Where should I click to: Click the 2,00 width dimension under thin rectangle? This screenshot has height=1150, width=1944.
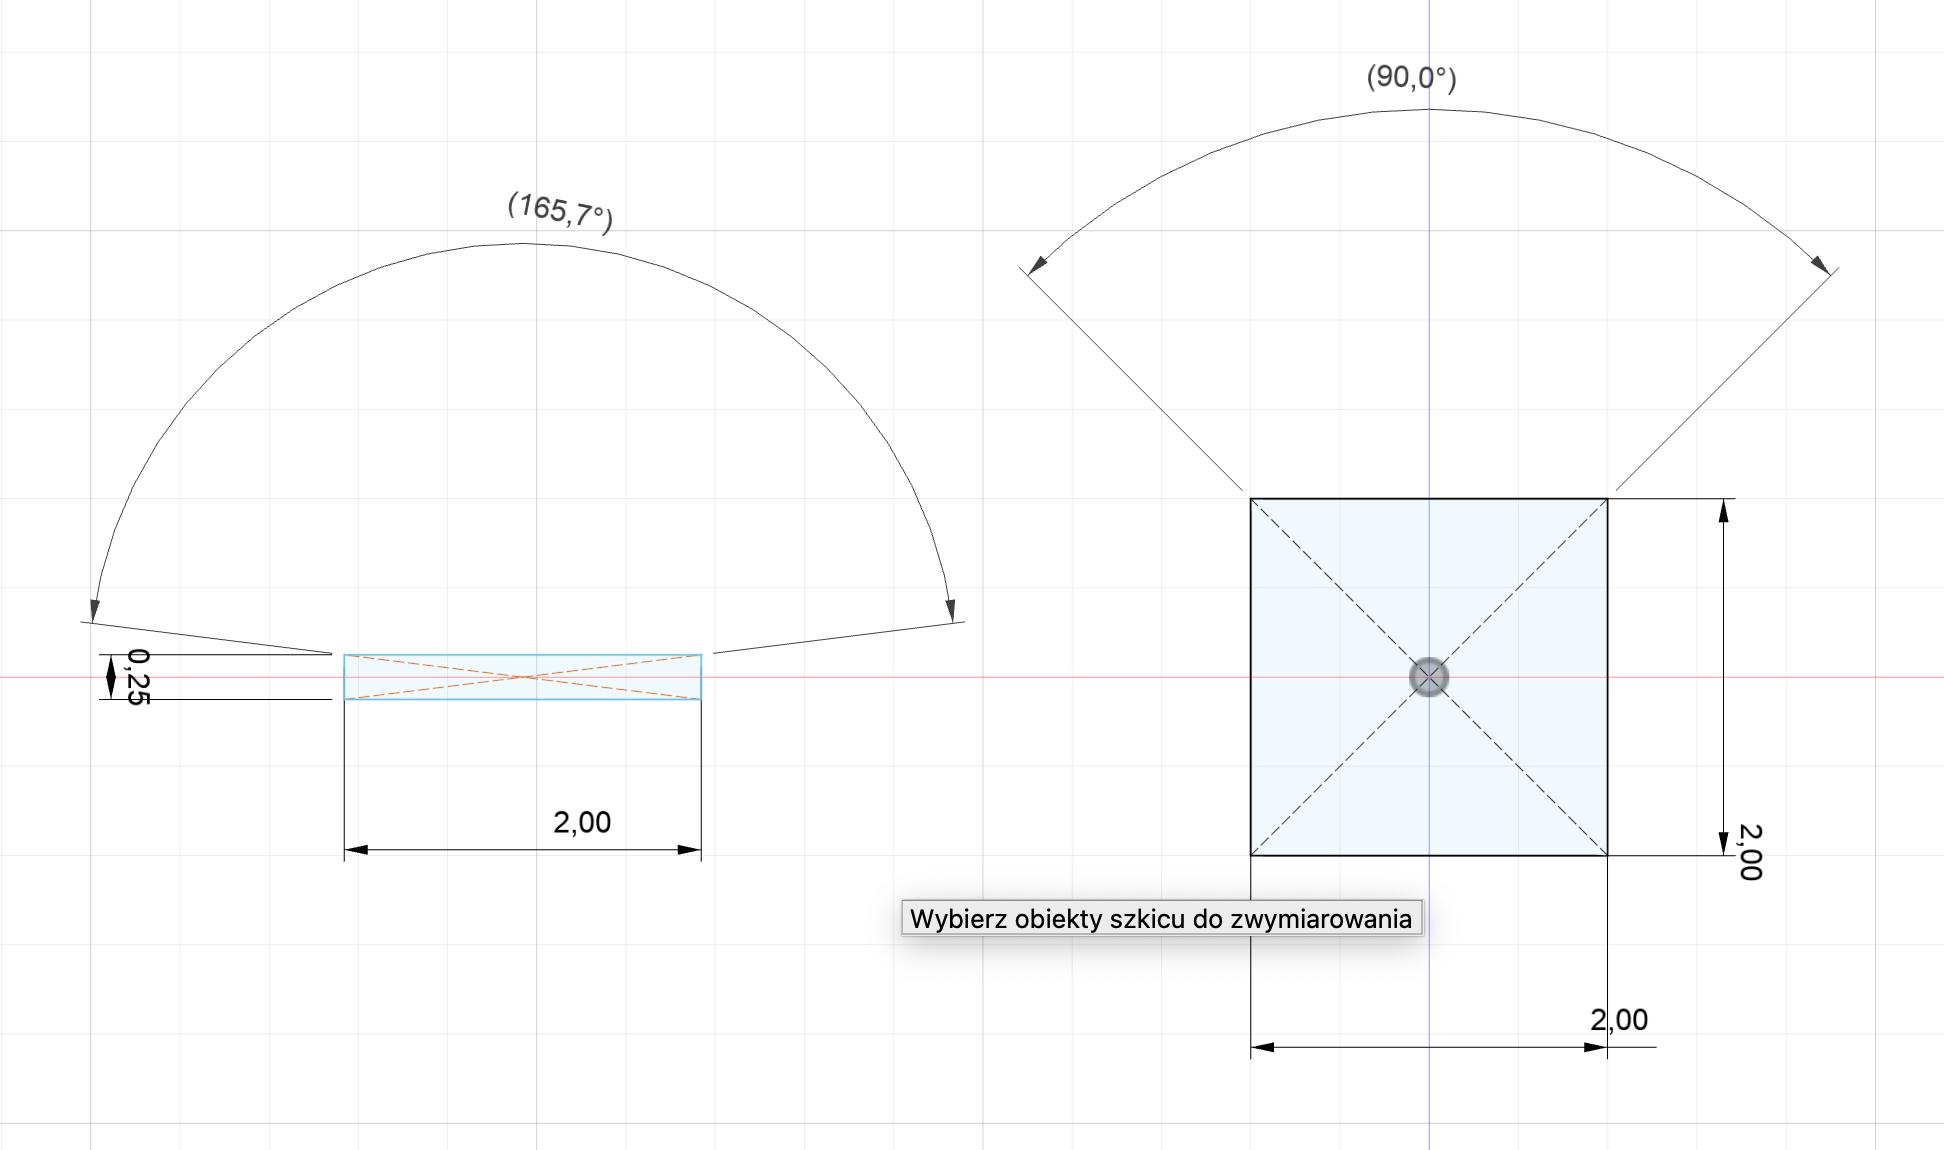pos(582,823)
